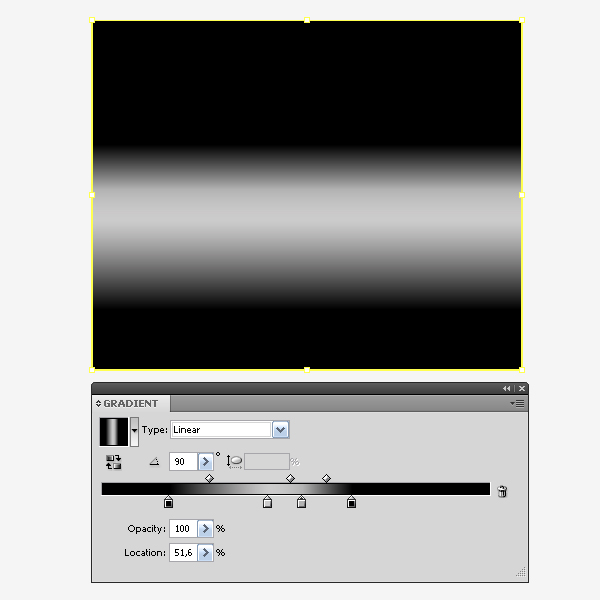Screen dimensions: 600x600
Task: Open the Gradient panel menu icon
Action: 517,403
